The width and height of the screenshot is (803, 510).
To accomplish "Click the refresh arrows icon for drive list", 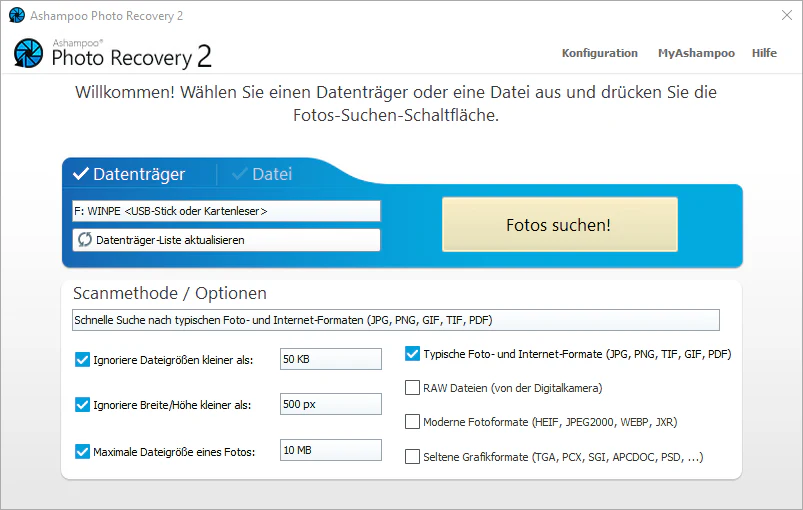I will tap(85, 240).
